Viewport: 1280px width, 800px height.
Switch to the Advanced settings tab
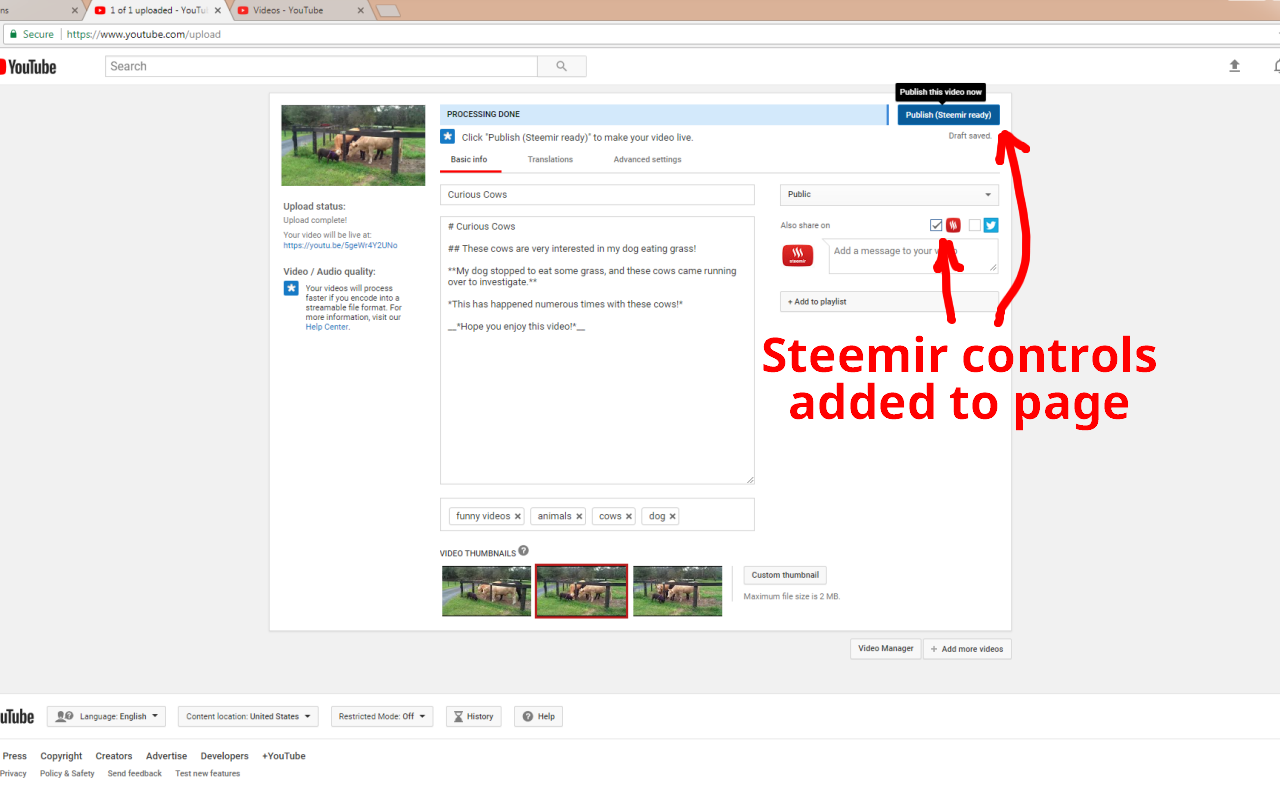(x=647, y=160)
